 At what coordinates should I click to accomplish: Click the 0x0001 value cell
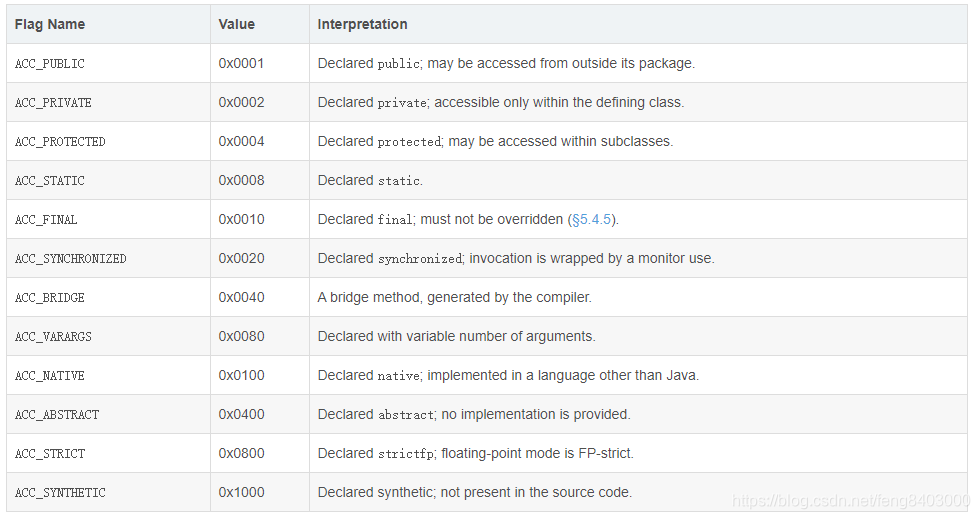pos(259,63)
